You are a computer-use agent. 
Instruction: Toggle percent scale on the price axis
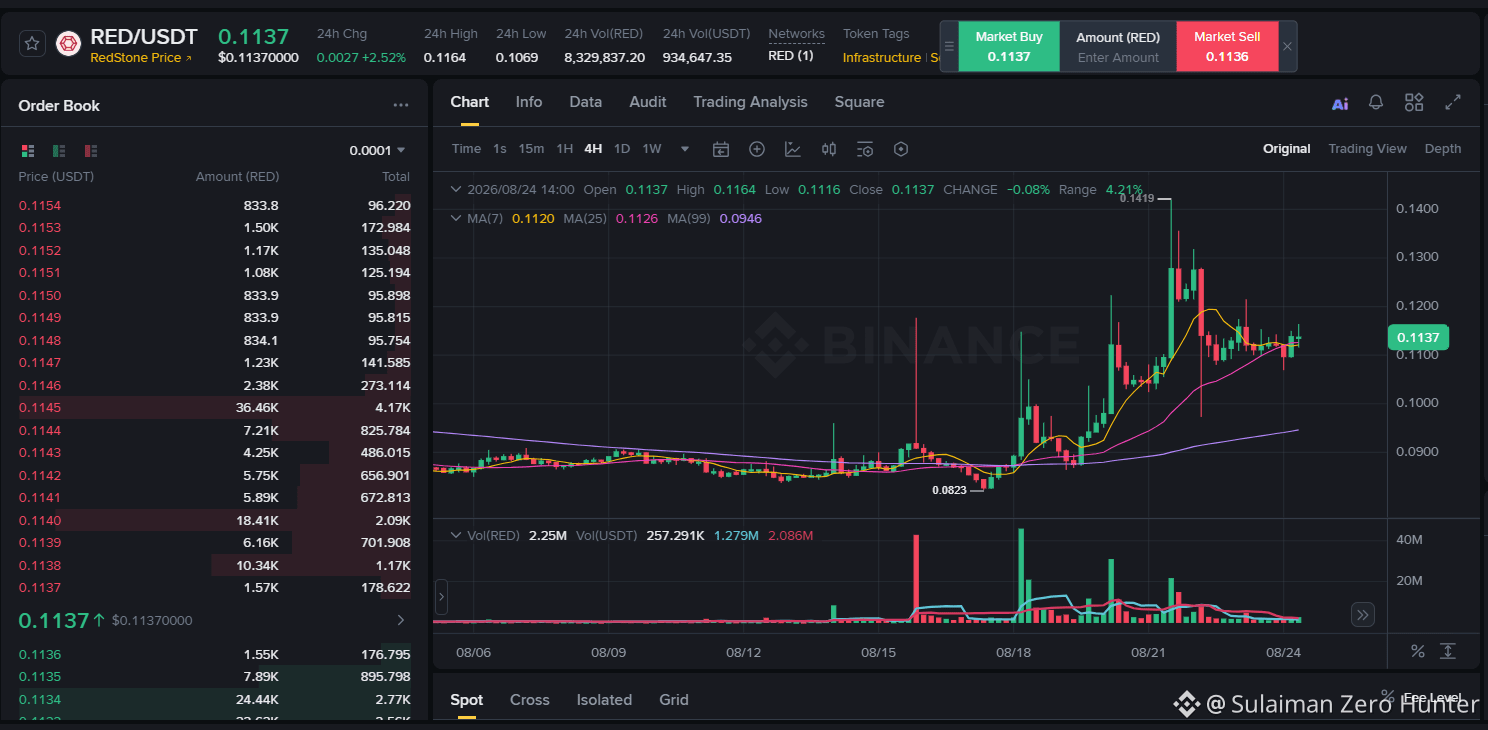tap(1417, 651)
